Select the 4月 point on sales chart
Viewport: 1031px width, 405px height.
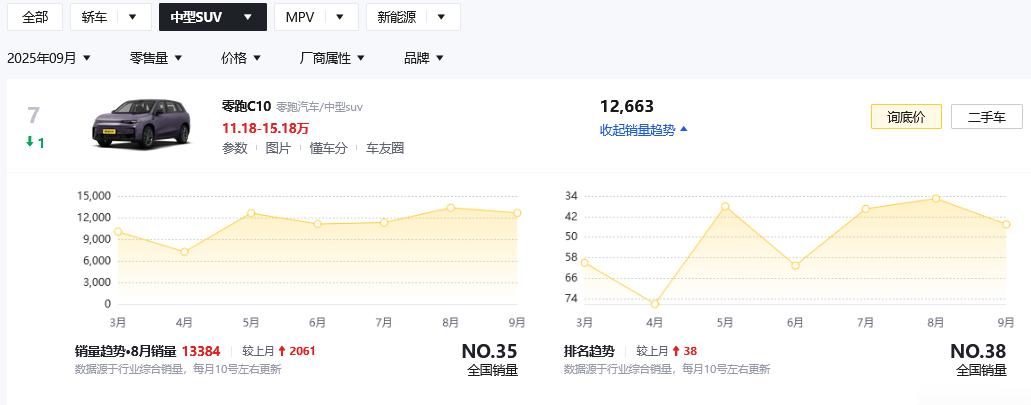pyautogui.click(x=185, y=252)
